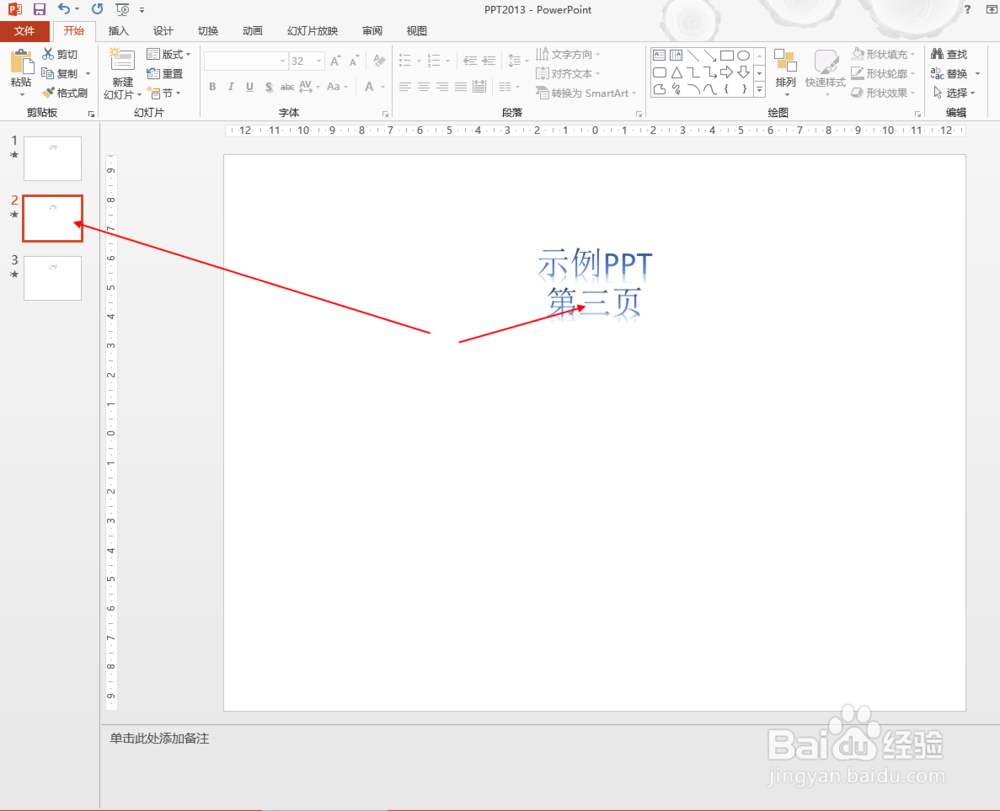Switch to the Transitions (切换) tab
Screen dimensions: 1000x811
[x=208, y=31]
